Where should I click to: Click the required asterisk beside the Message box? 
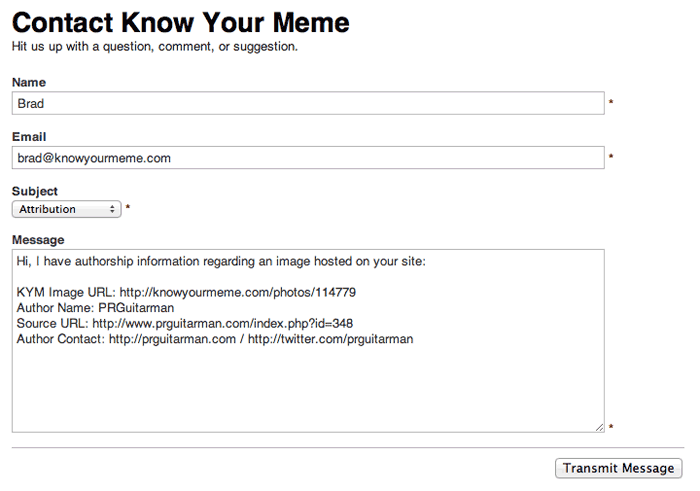pos(611,427)
